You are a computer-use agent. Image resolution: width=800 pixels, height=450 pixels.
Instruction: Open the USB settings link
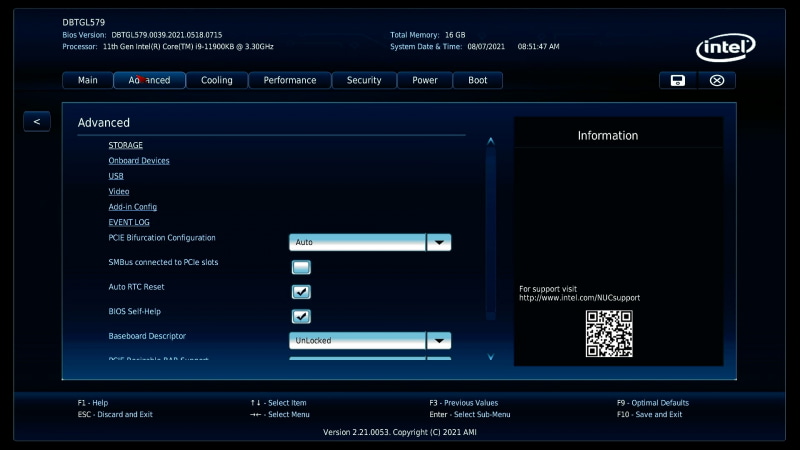tap(116, 176)
